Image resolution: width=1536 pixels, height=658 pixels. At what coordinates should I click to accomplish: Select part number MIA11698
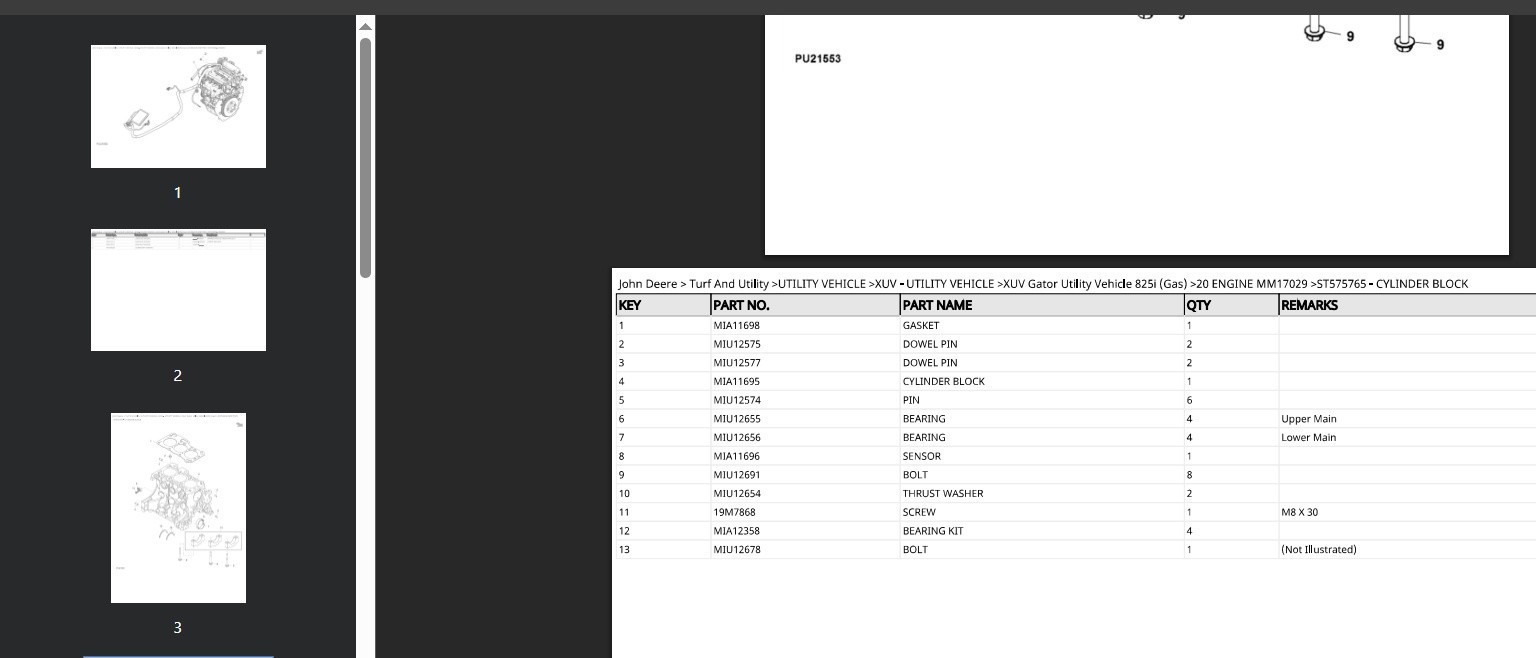coord(737,325)
